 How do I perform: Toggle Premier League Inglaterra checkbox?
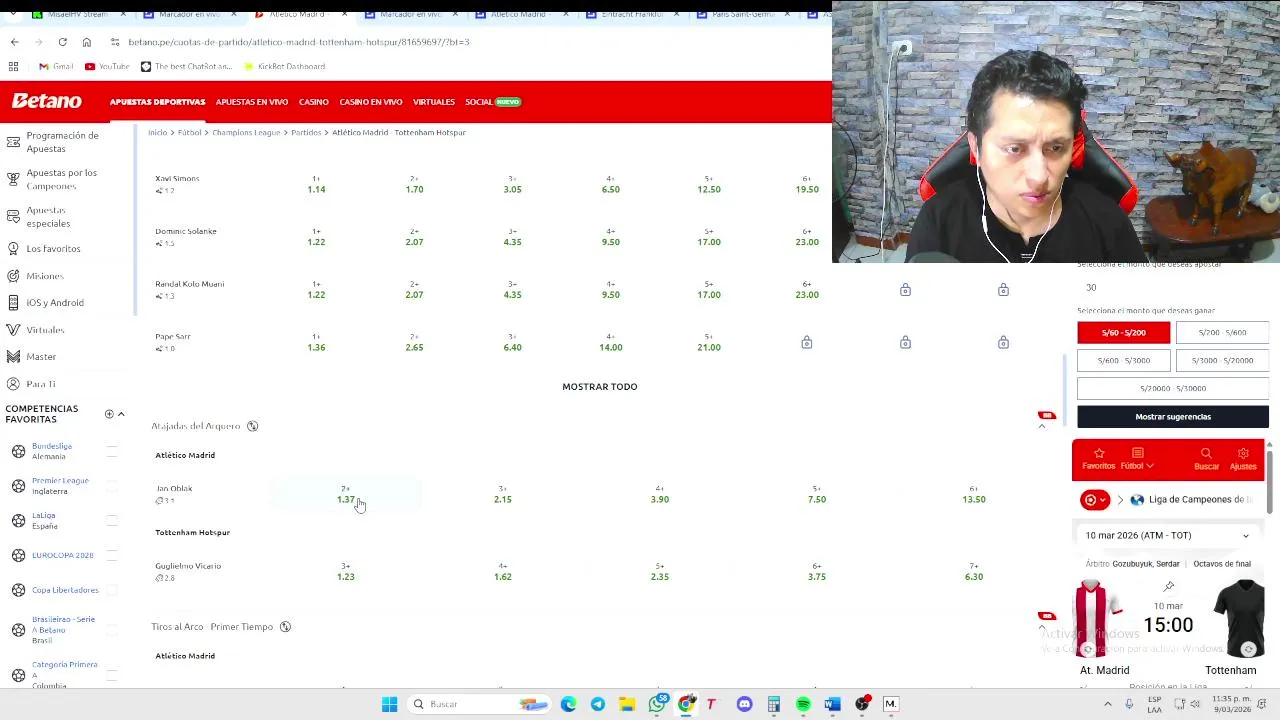pos(112,486)
